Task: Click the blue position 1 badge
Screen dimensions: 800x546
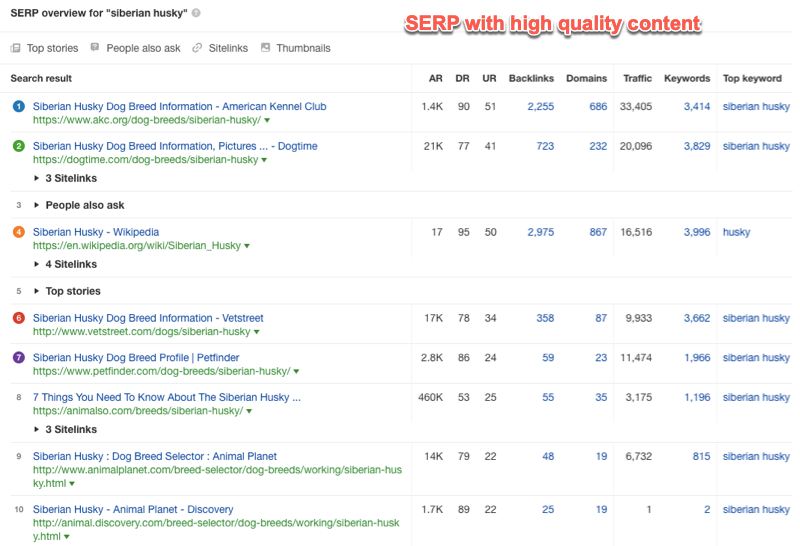Action: click(18, 106)
